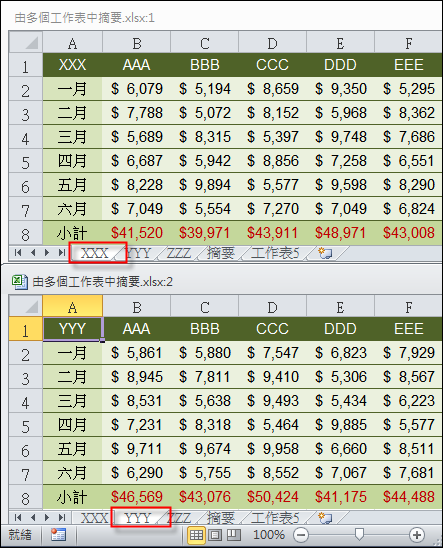Go to the last sheet using the top window arrow
443x548 pixels.
coord(62,252)
